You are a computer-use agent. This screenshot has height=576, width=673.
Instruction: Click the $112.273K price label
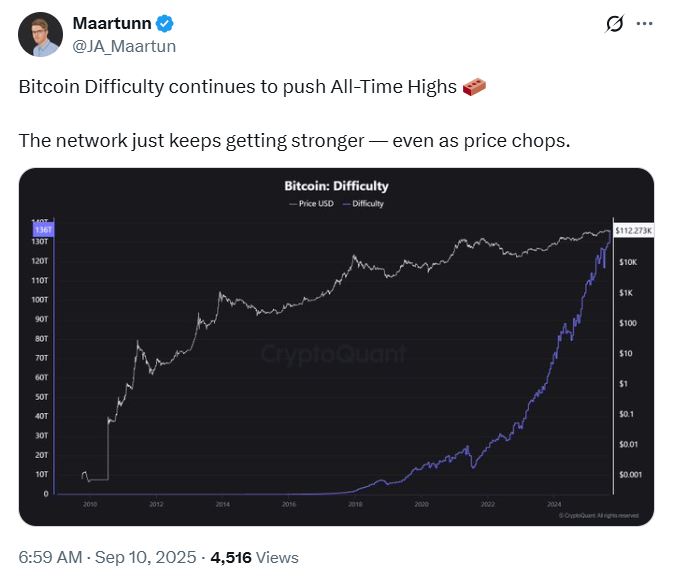coord(633,230)
